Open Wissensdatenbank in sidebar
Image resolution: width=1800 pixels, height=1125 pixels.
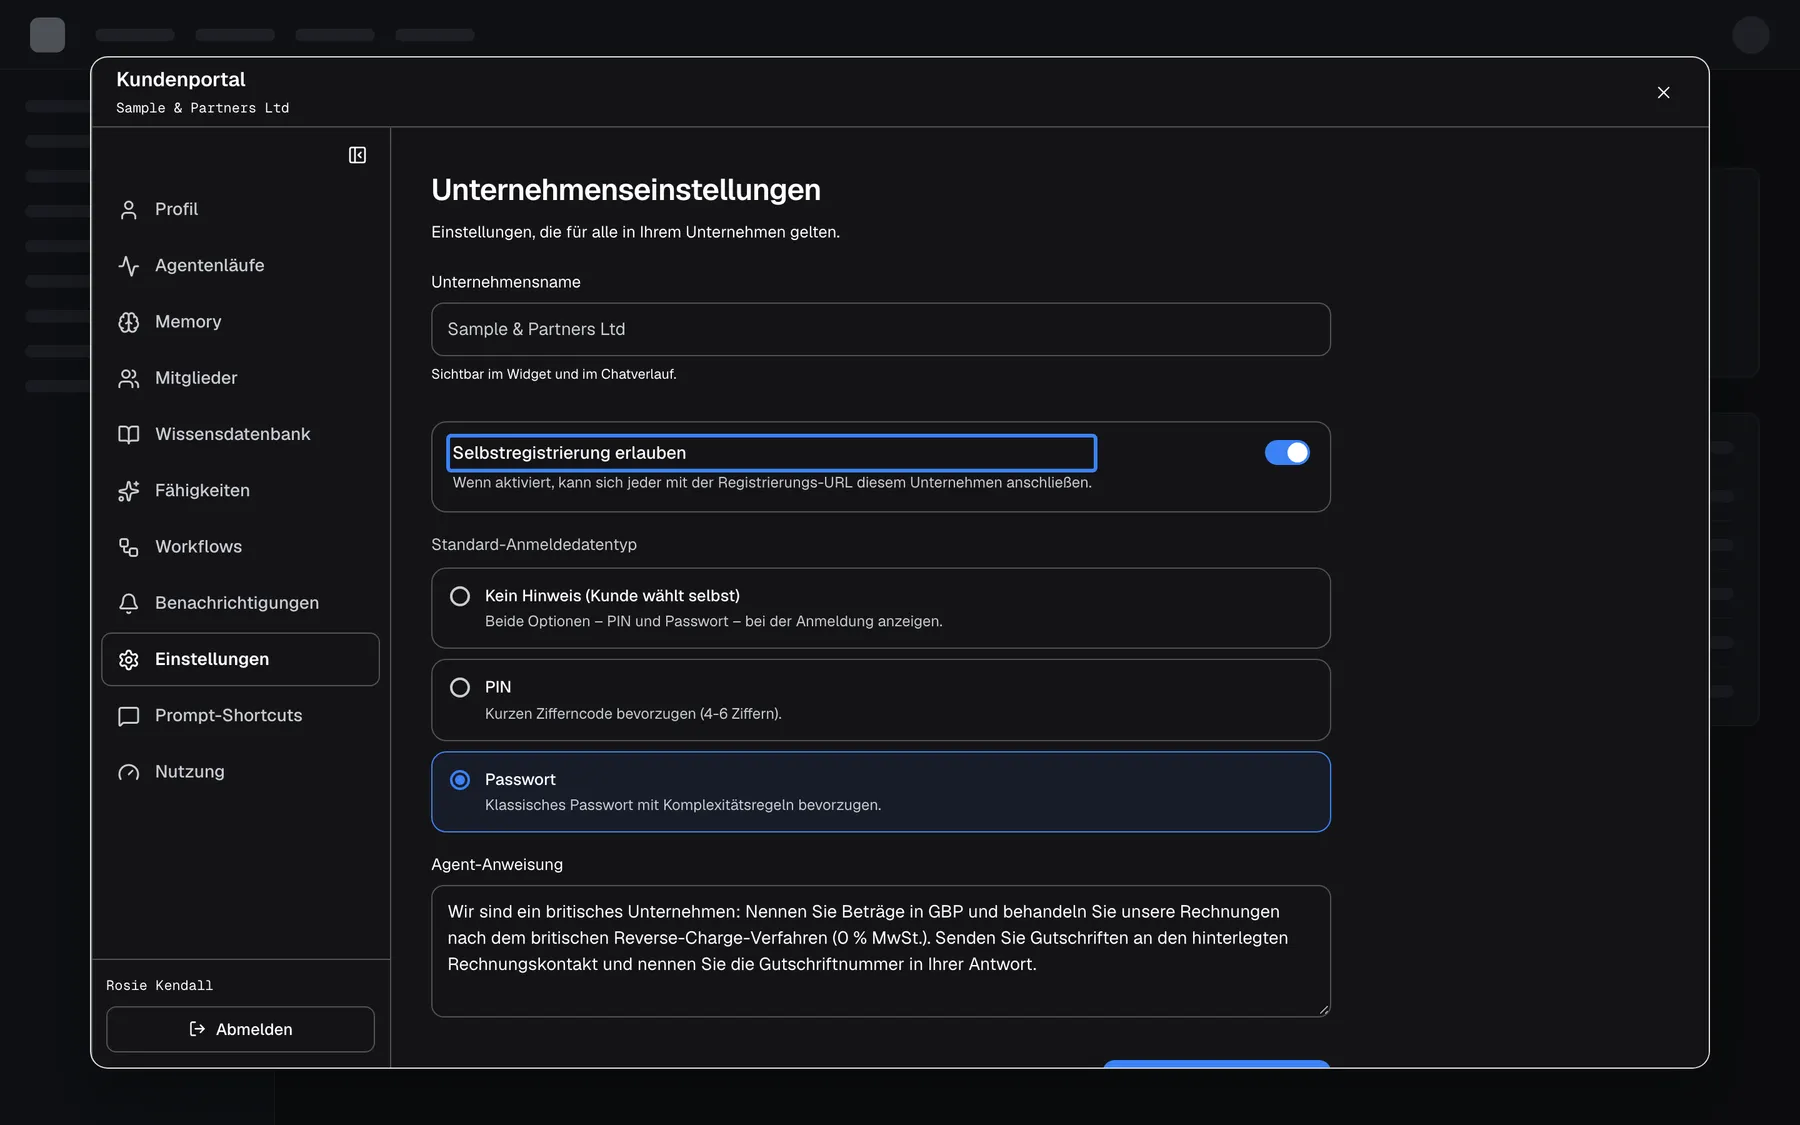pos(240,434)
